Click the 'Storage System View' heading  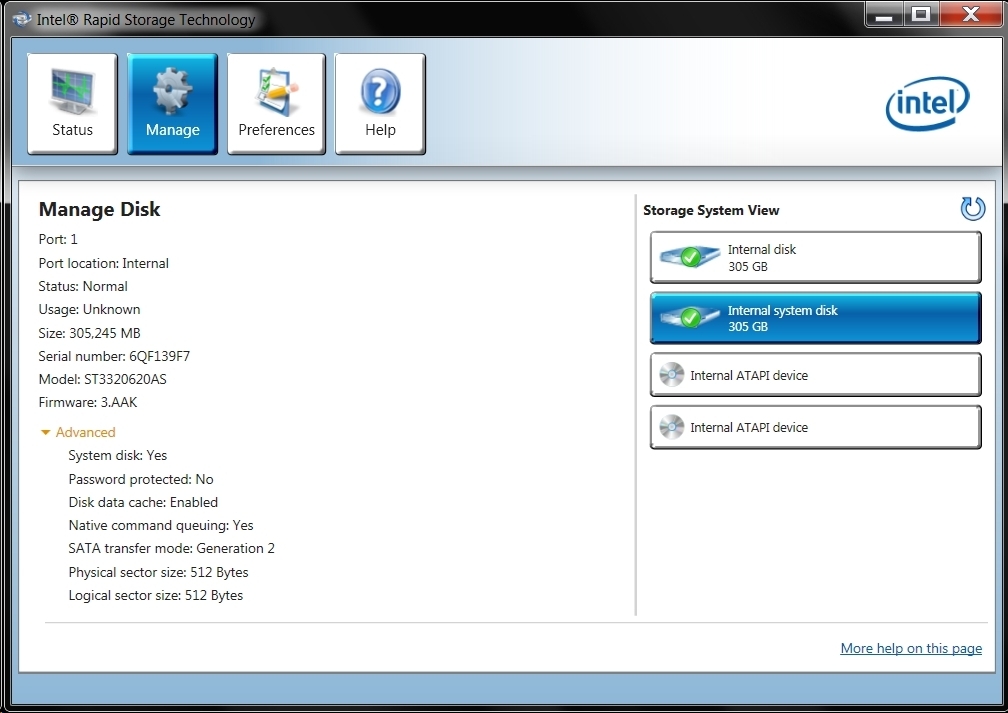(x=711, y=210)
